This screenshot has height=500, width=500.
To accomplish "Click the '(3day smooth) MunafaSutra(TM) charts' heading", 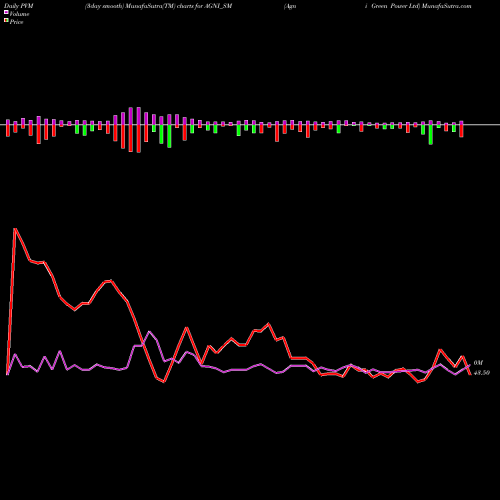I will coord(140,6).
